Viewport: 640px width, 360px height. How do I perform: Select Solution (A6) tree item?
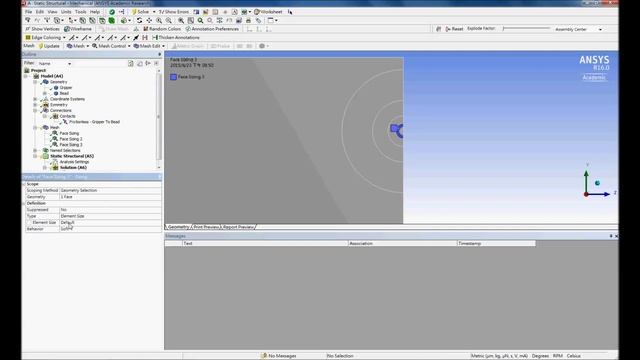point(73,168)
